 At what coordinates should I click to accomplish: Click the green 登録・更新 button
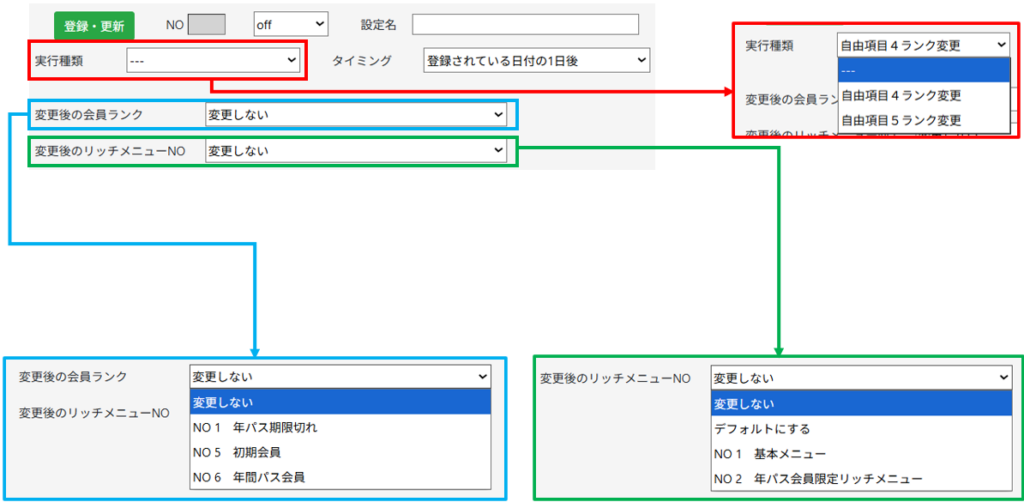tap(93, 25)
